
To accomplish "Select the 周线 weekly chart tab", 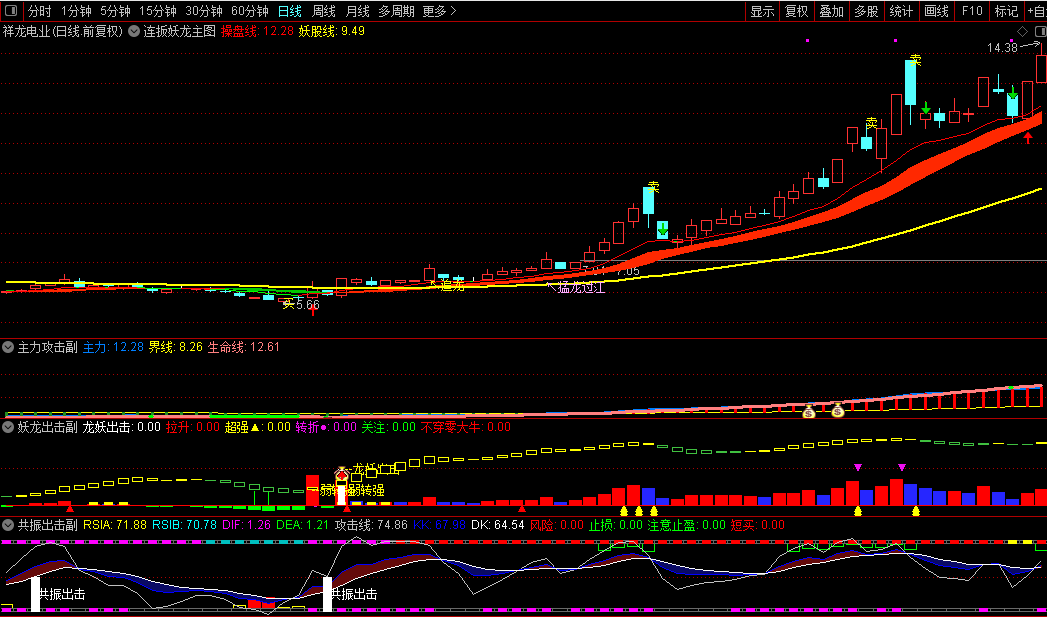I will click(324, 11).
